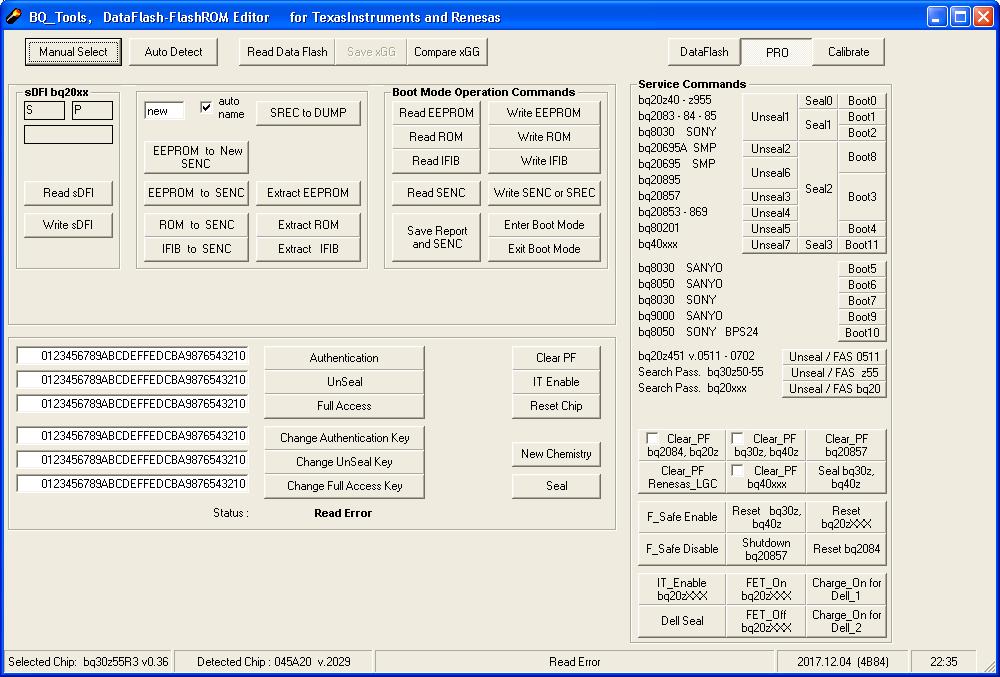
Task: Switch to the DataFlash tab
Action: pos(704,52)
